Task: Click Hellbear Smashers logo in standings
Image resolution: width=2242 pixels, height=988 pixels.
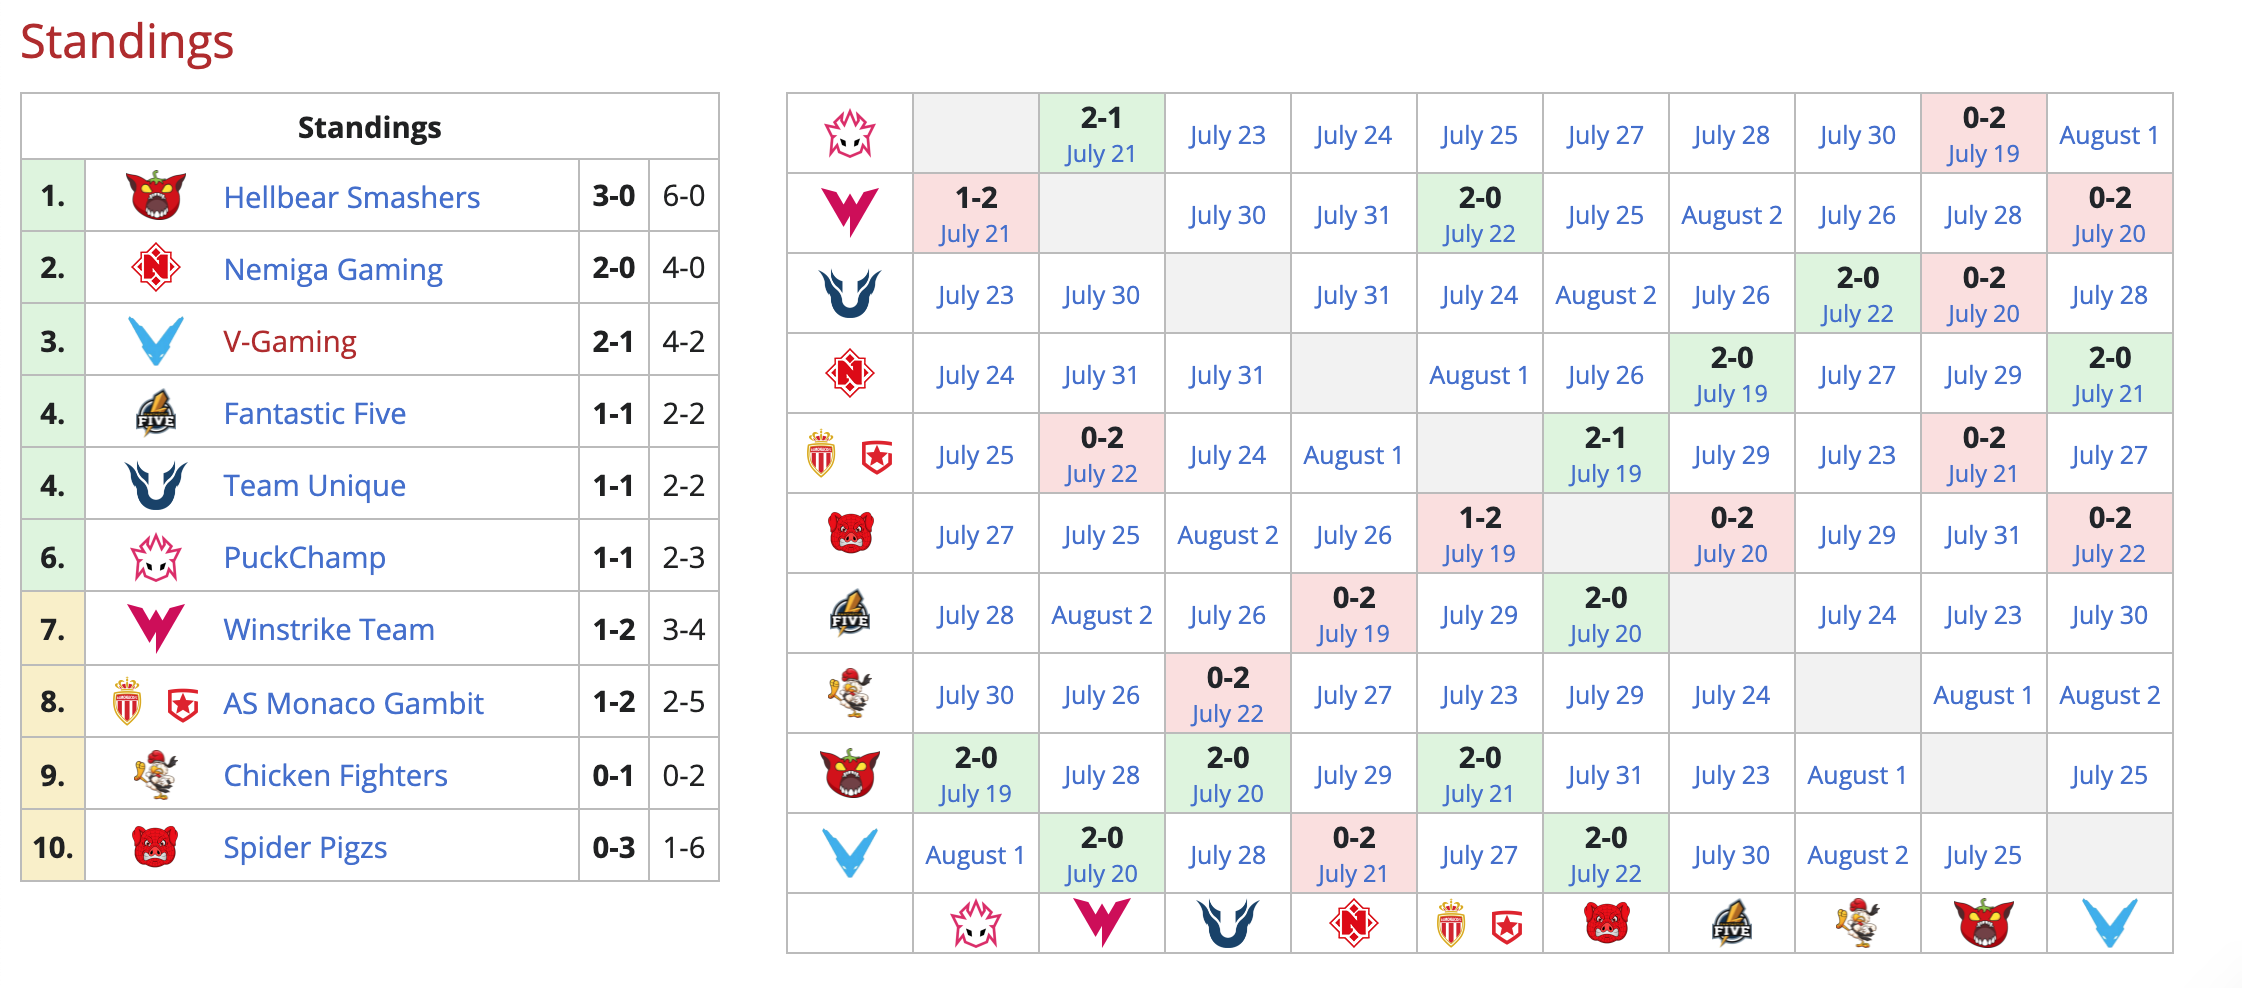Action: coord(156,195)
